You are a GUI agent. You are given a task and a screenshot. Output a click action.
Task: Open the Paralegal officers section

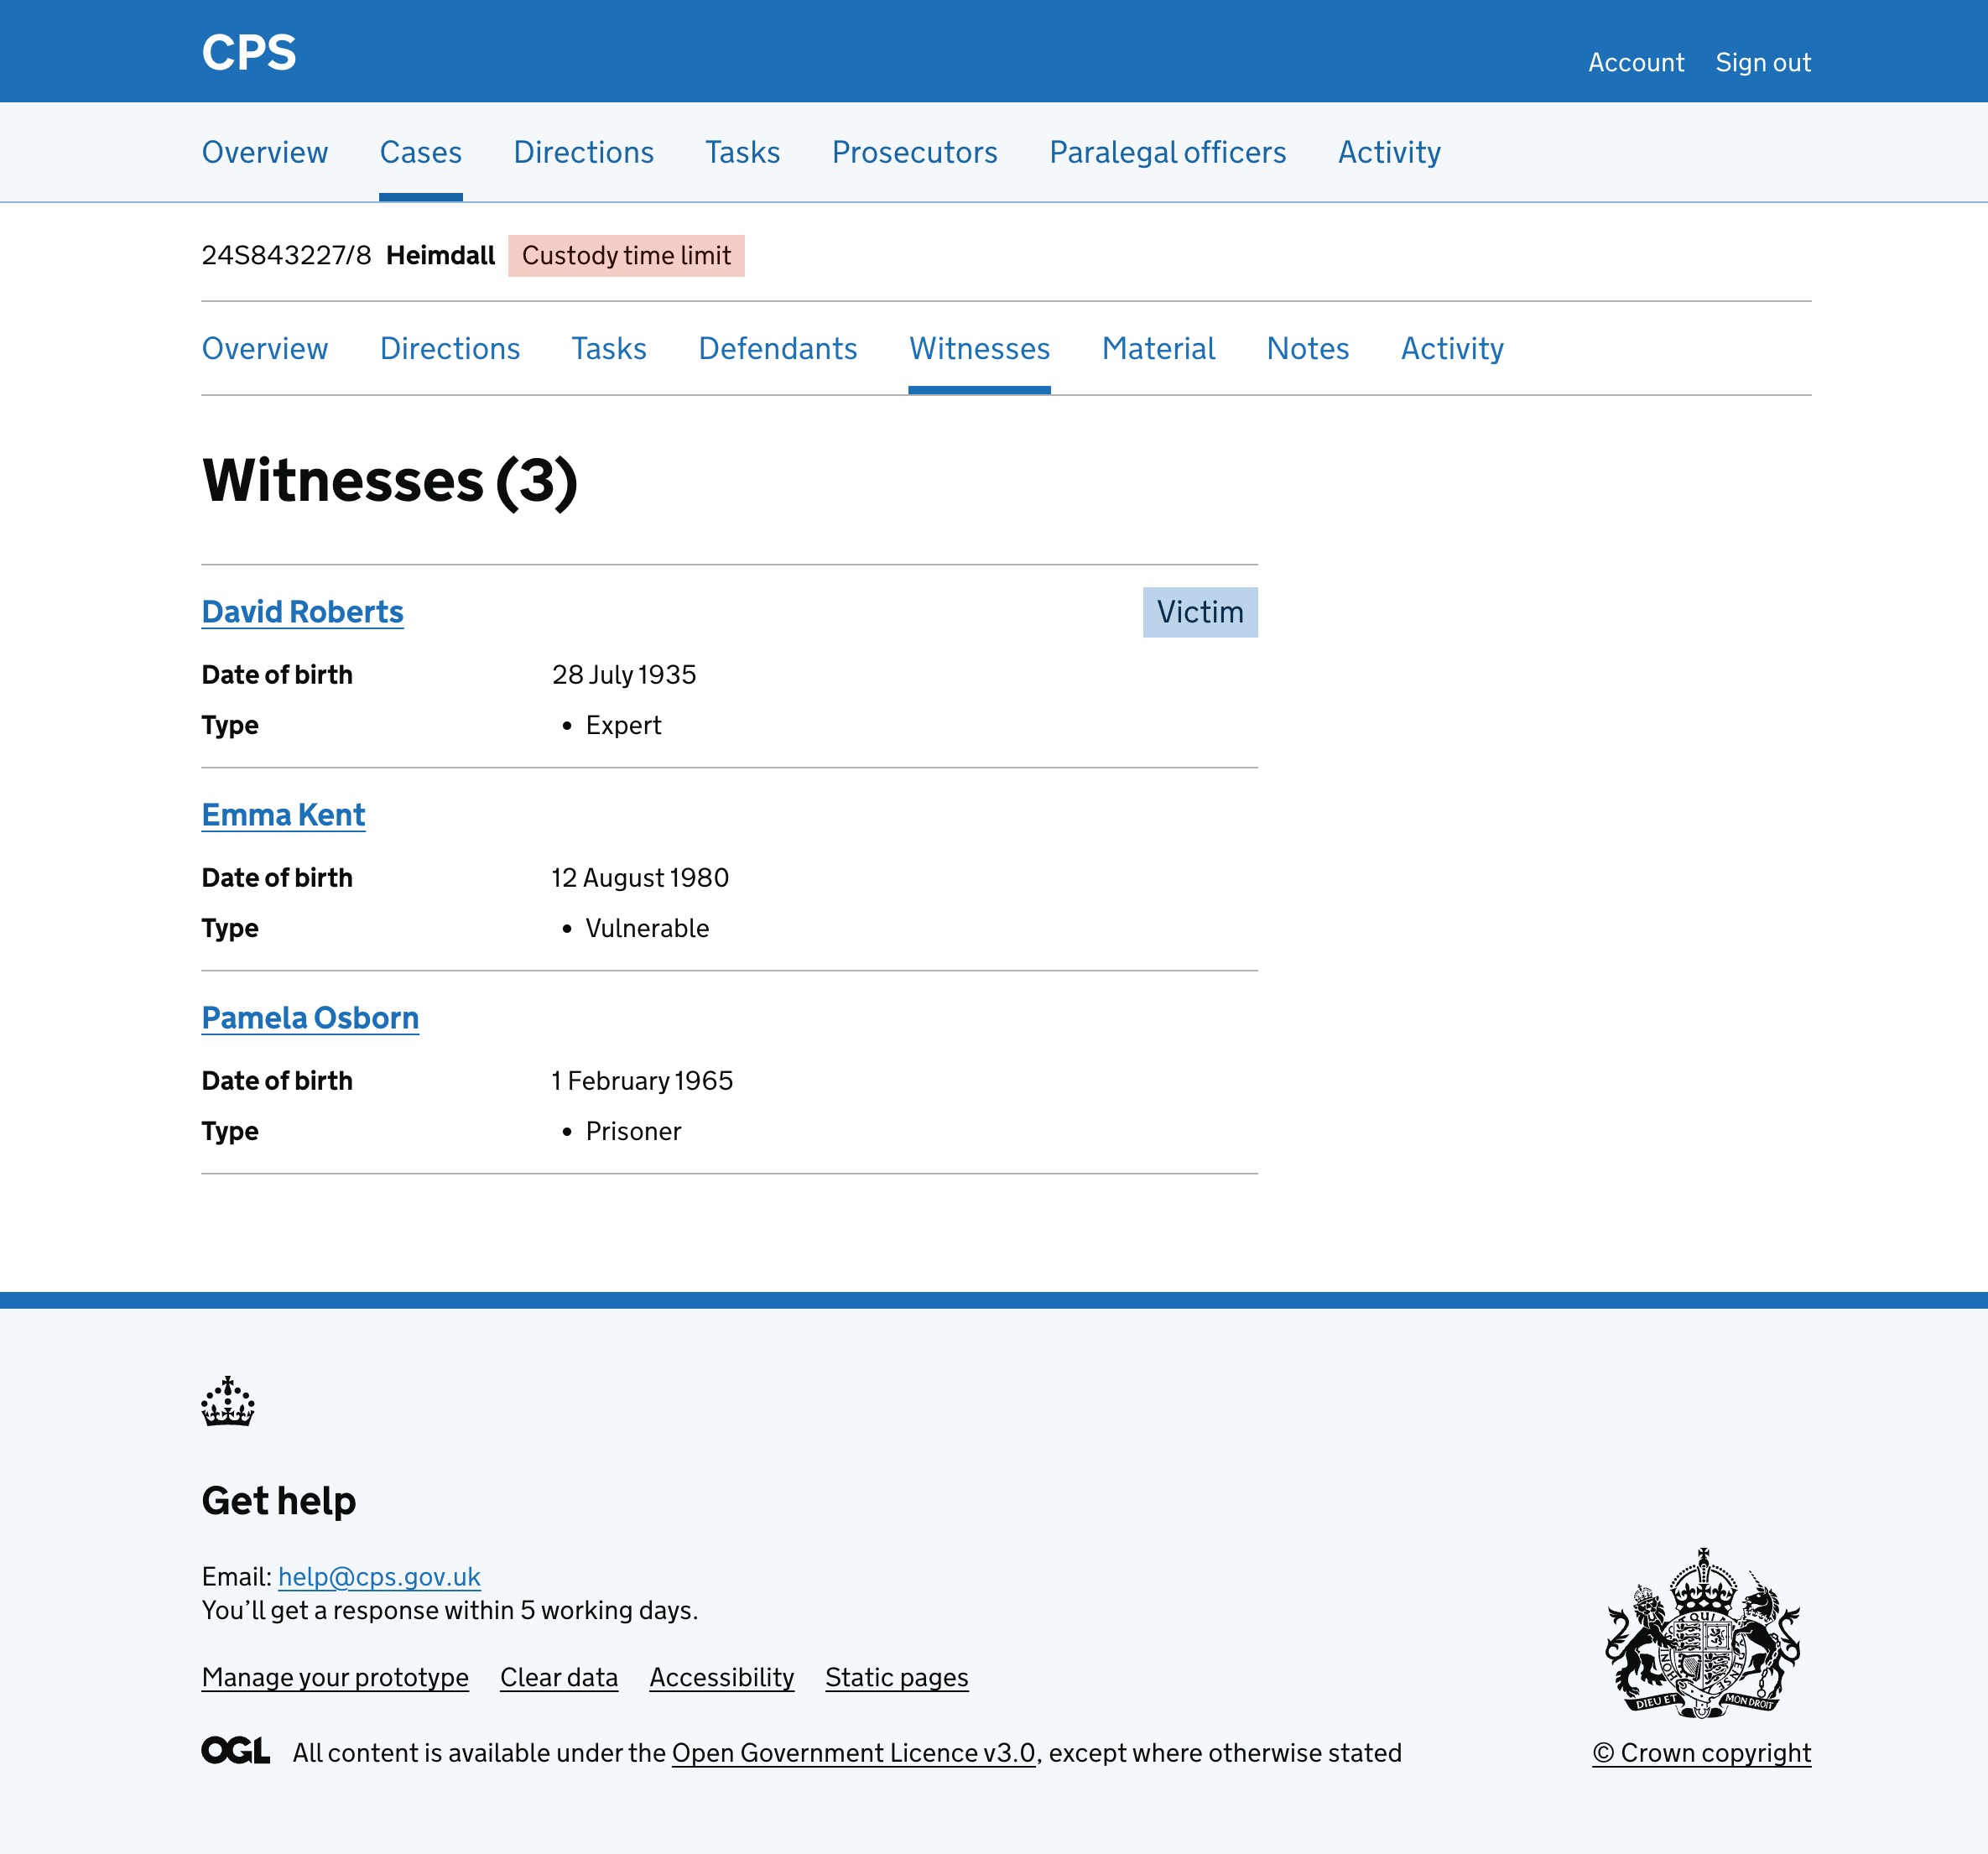pyautogui.click(x=1167, y=152)
